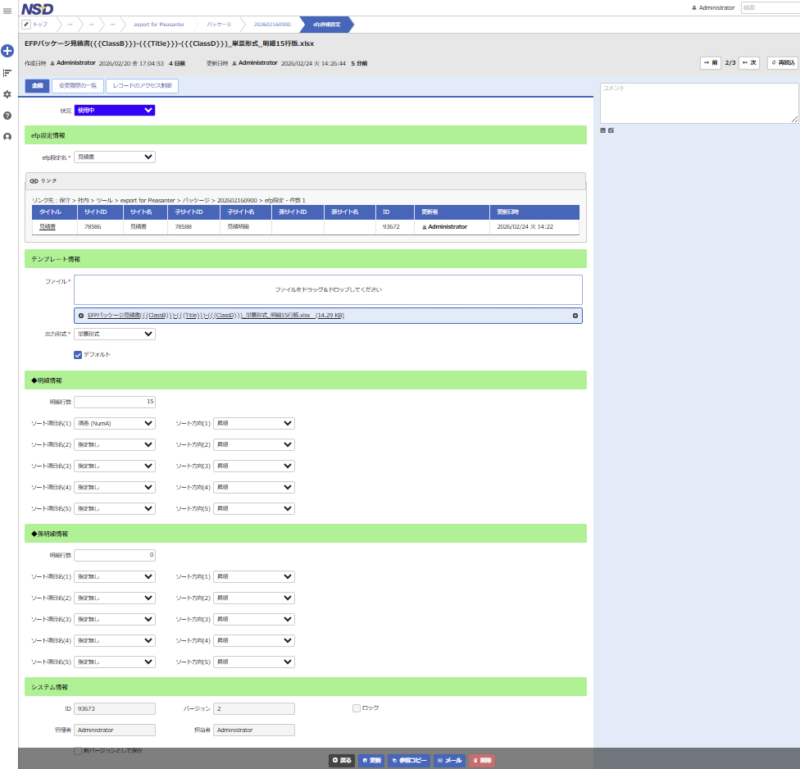The image size is (800, 769).
Task: Enable the ロック checkbox
Action: [x=356, y=708]
